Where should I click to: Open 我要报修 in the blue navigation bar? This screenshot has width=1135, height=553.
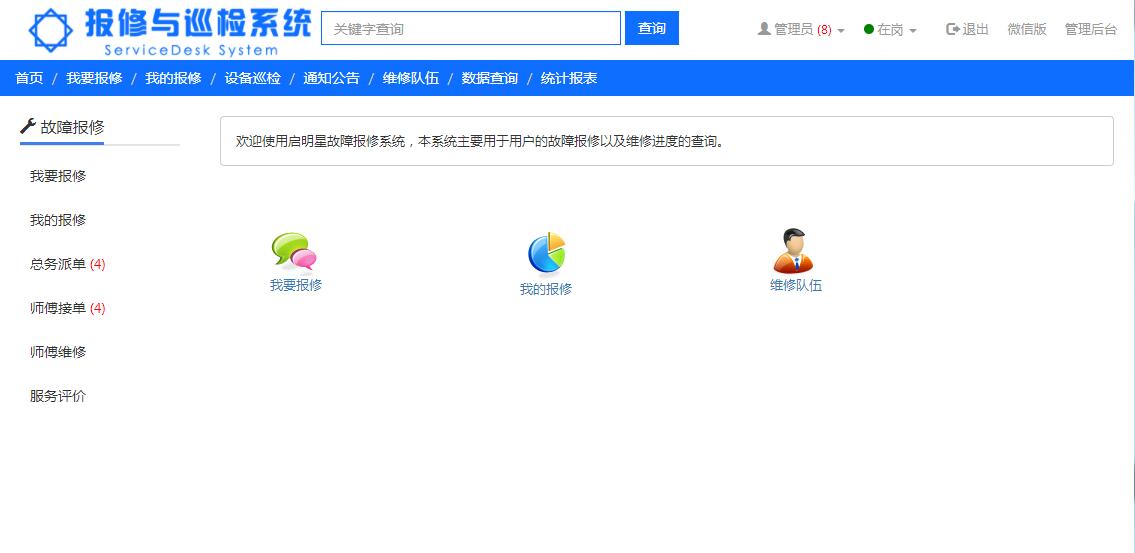pos(94,78)
